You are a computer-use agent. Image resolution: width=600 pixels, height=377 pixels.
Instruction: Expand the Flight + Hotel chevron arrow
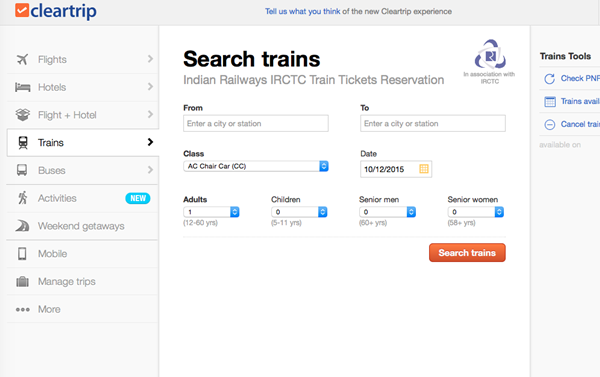(150, 114)
